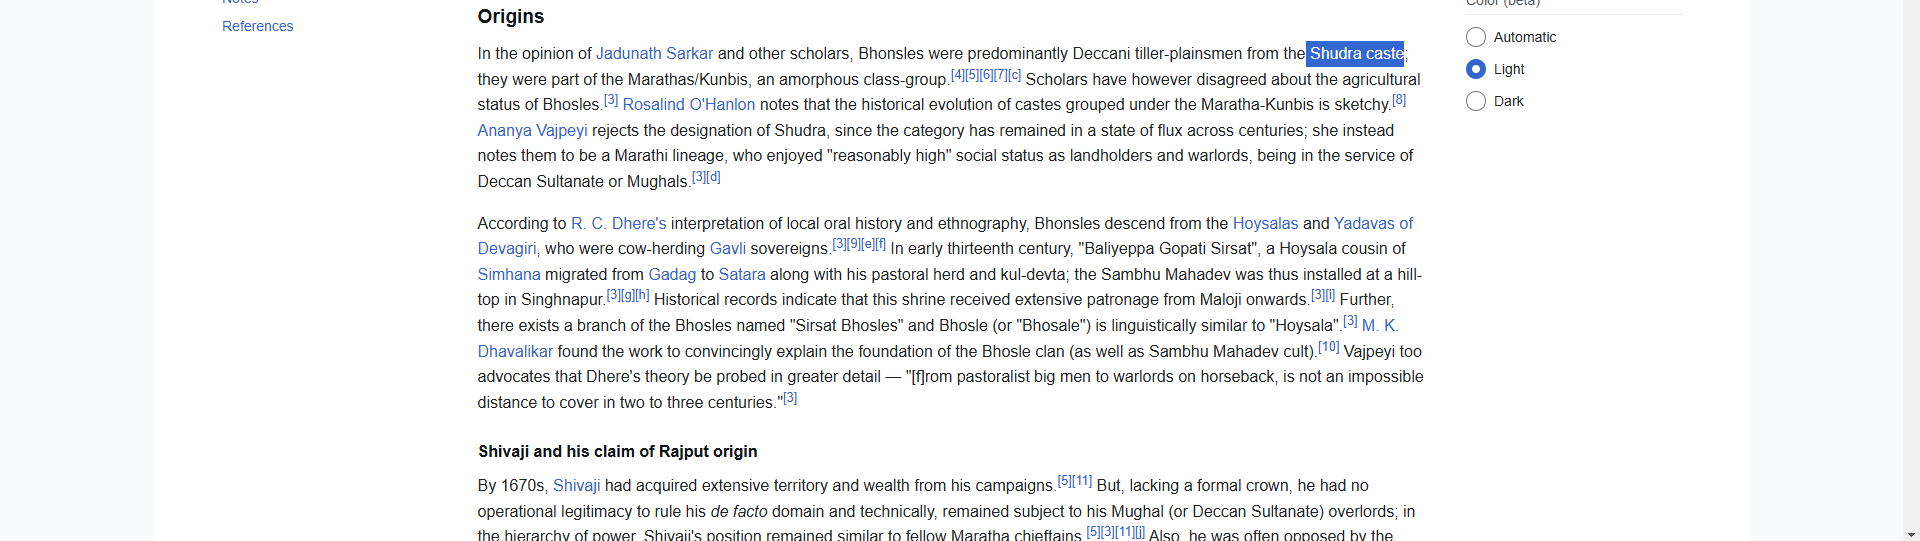Open the Jadunath Sarkar link
Screen dimensions: 1920x541
(654, 54)
